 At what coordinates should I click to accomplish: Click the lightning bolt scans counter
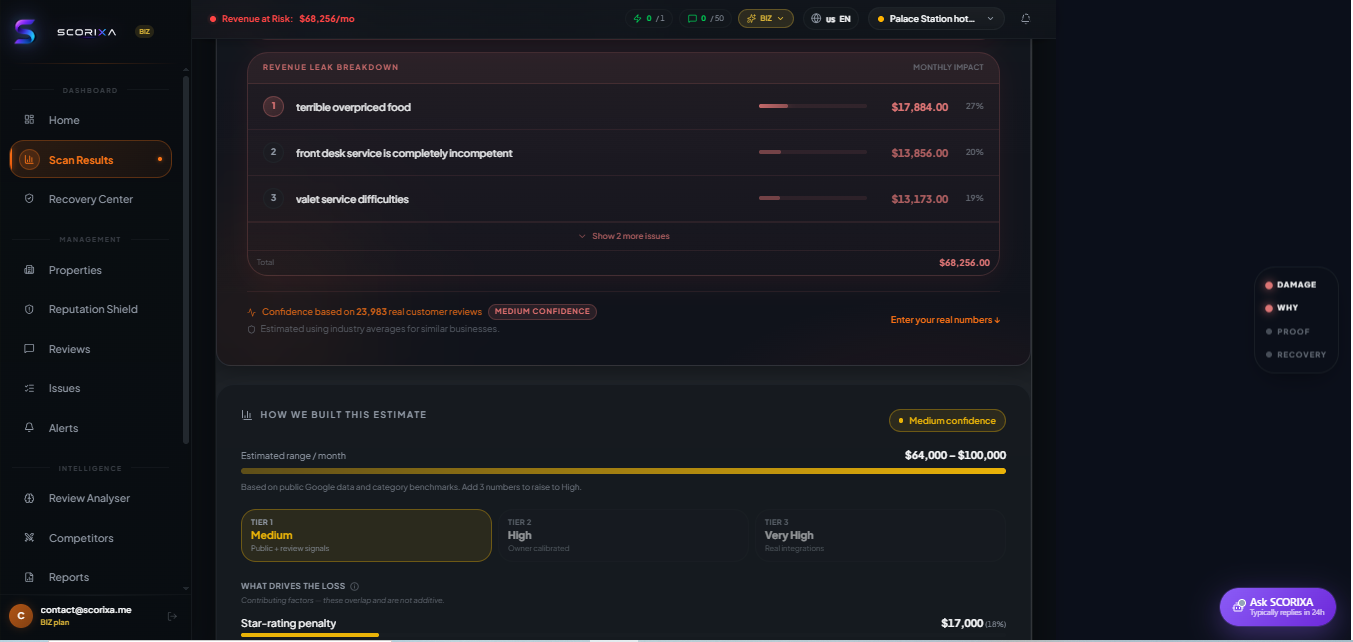(x=649, y=18)
